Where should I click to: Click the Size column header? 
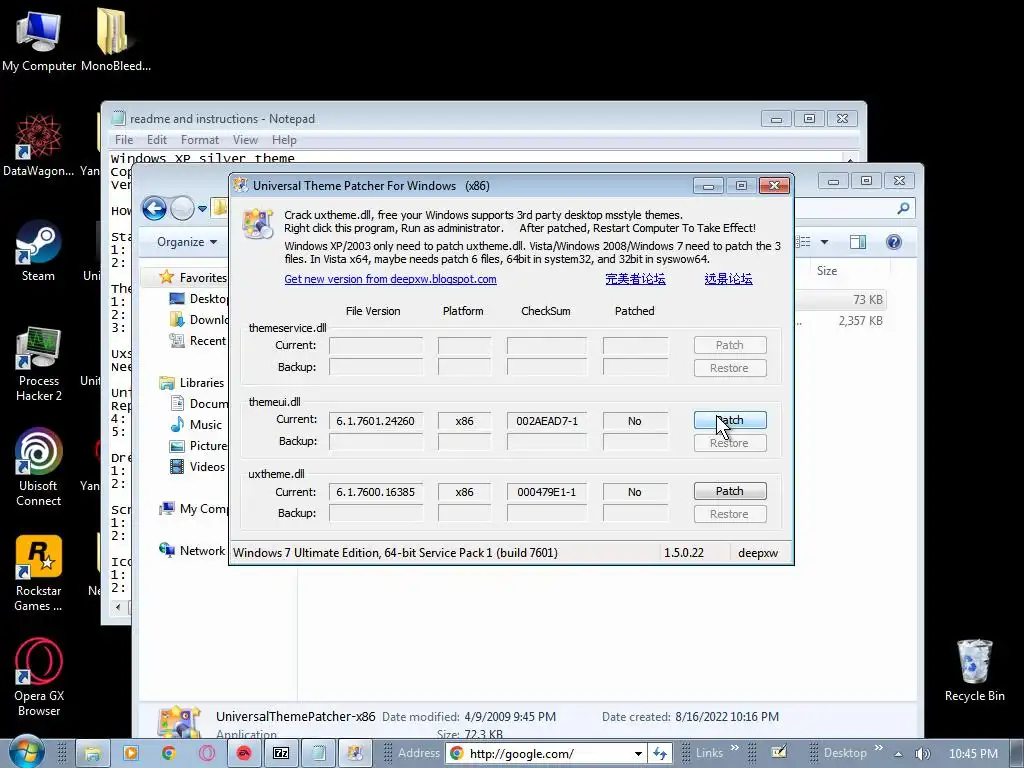tap(827, 270)
